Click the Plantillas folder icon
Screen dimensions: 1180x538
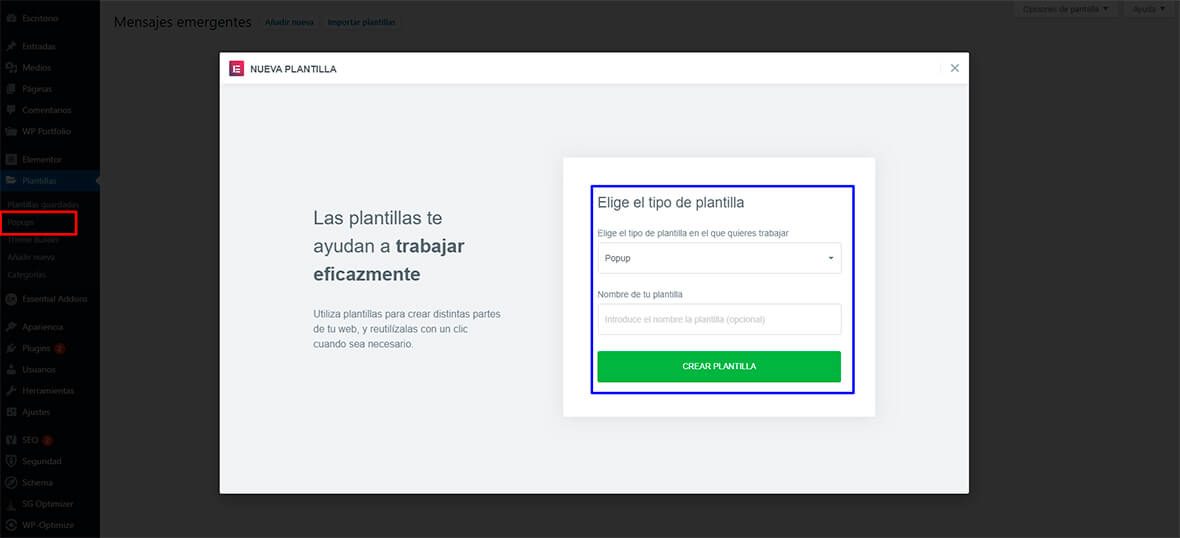11,181
